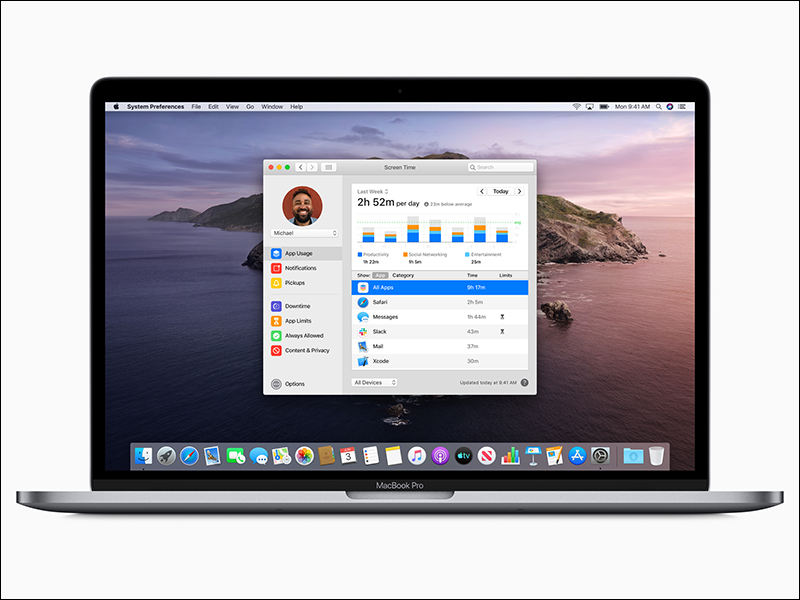Open the File menu
The height and width of the screenshot is (600, 800).
click(196, 107)
